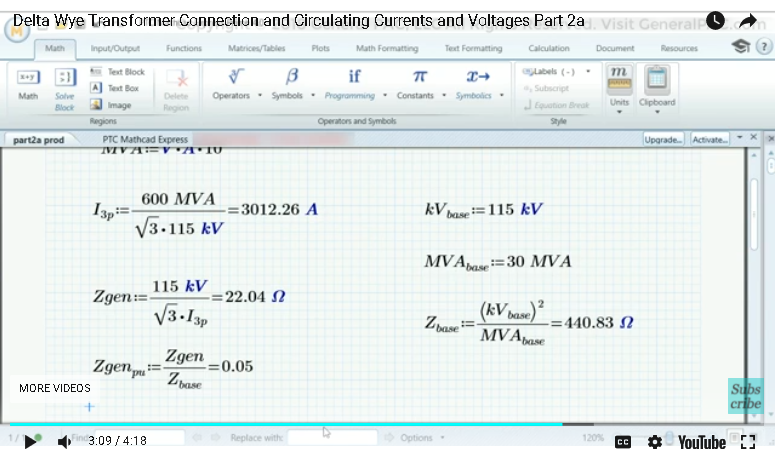This screenshot has width=775, height=455.
Task: Click the MORE VIDEOS label
Action: [55, 388]
